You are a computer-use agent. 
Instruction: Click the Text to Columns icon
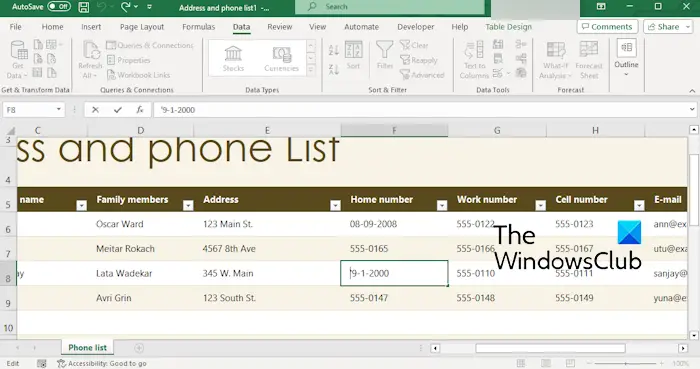click(x=474, y=60)
